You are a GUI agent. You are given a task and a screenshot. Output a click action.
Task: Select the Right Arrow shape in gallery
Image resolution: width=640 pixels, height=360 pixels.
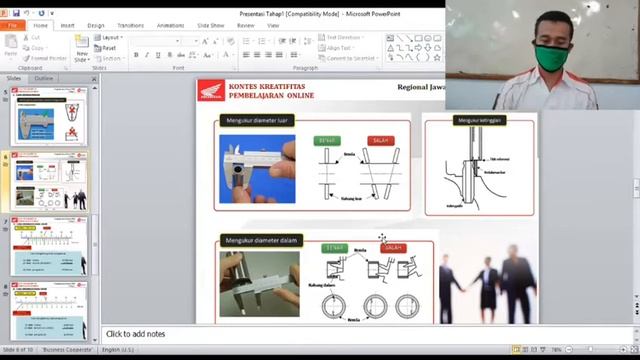click(418, 48)
